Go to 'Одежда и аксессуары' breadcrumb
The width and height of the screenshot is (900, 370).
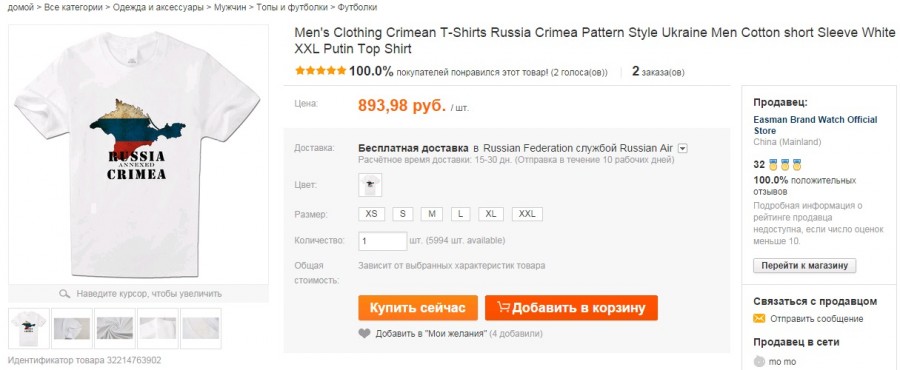pyautogui.click(x=158, y=7)
